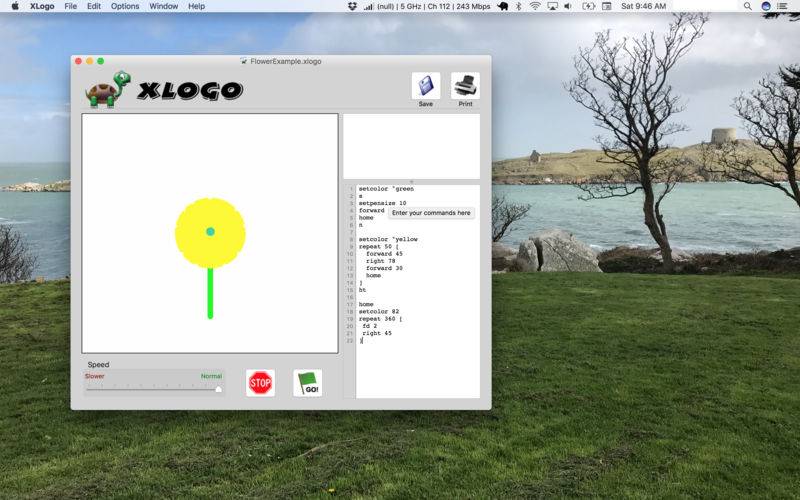Click the volume speaker icon
Screen dimensions: 800x500
(568, 6)
